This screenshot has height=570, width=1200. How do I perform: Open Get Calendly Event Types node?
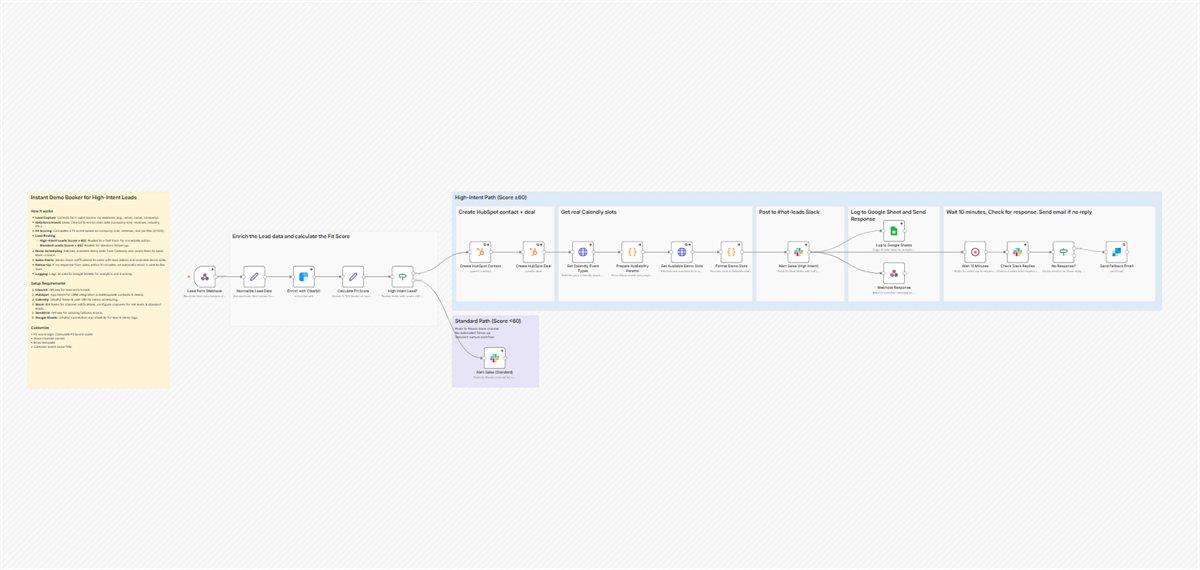[x=583, y=252]
